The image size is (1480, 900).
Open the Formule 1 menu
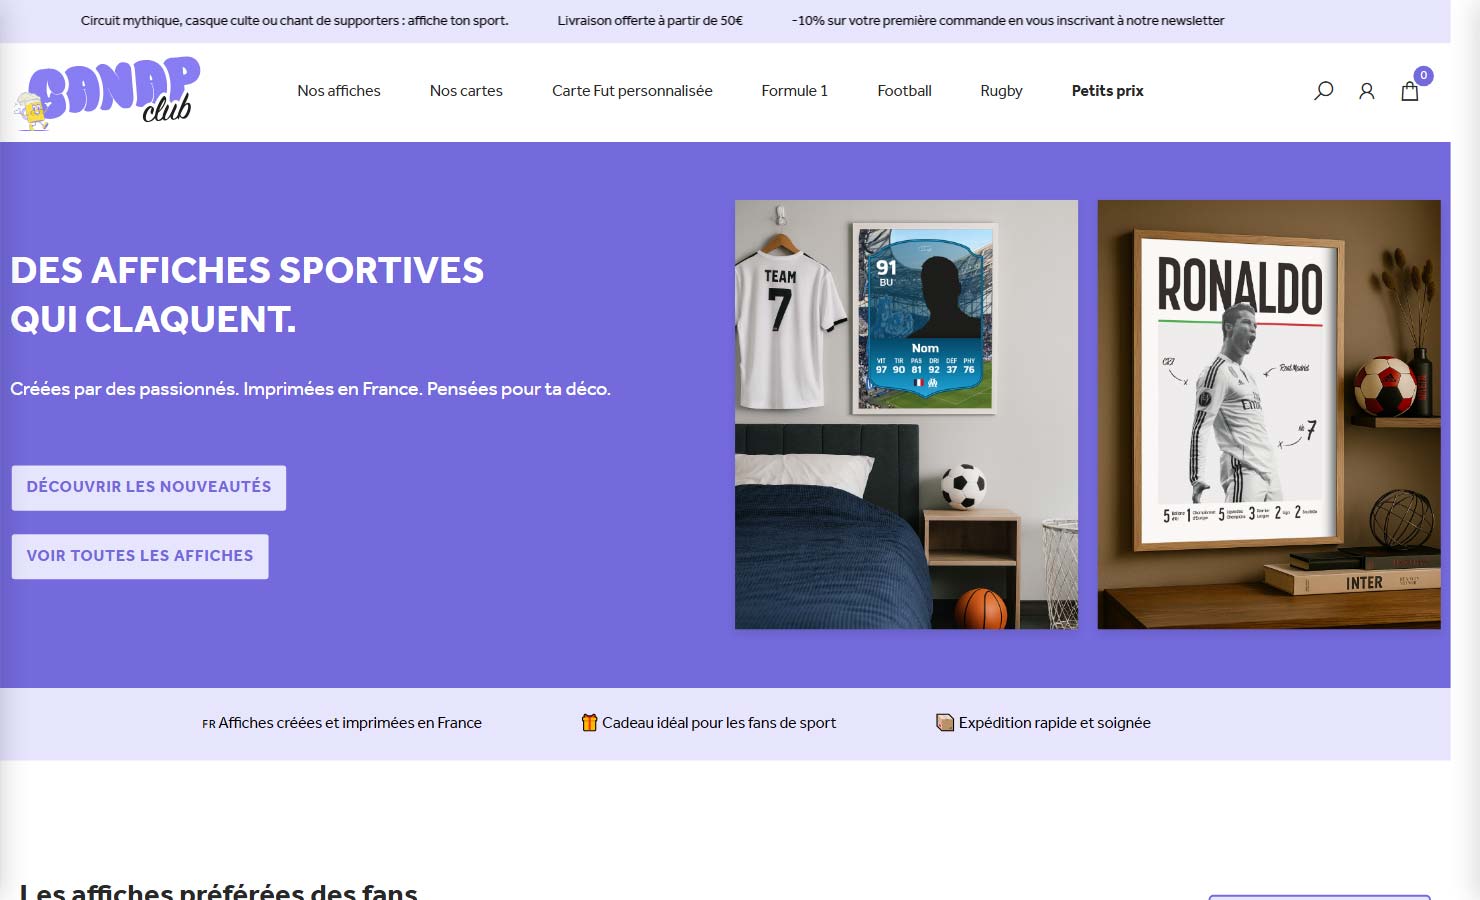795,91
